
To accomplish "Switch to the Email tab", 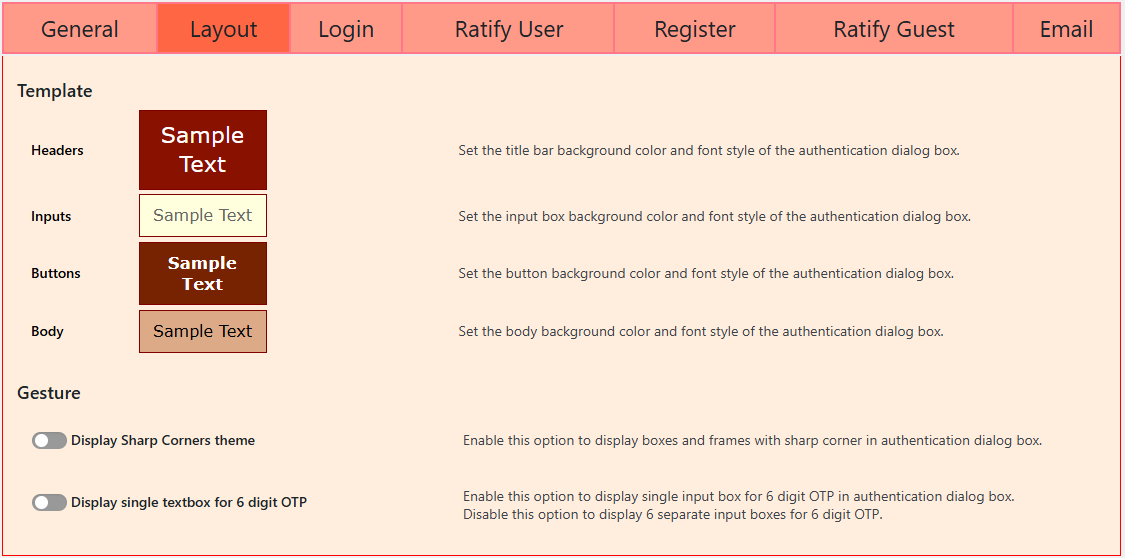I will [1066, 29].
